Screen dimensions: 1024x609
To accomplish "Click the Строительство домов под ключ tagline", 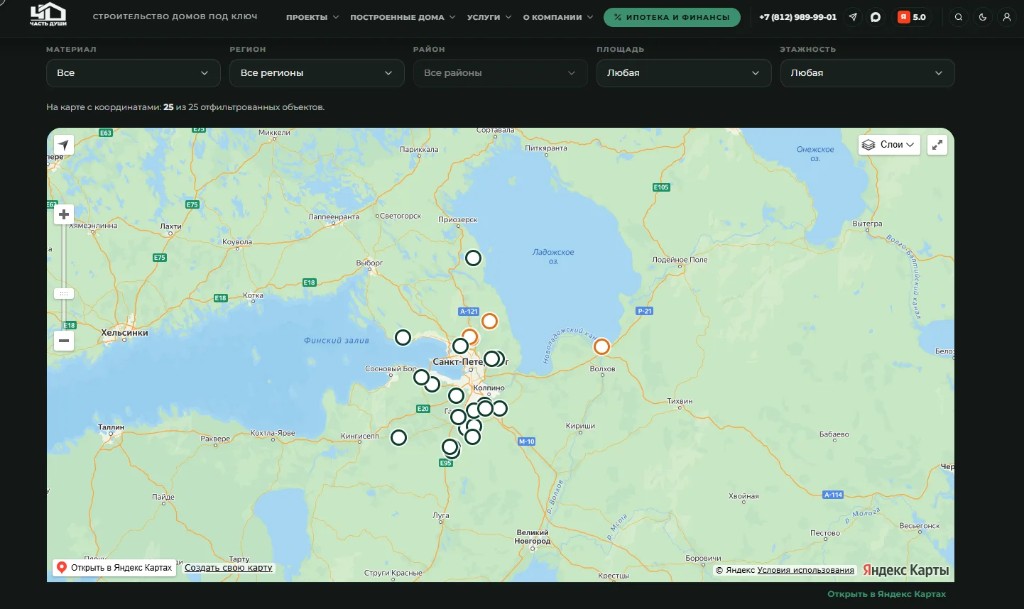I will [x=175, y=16].
